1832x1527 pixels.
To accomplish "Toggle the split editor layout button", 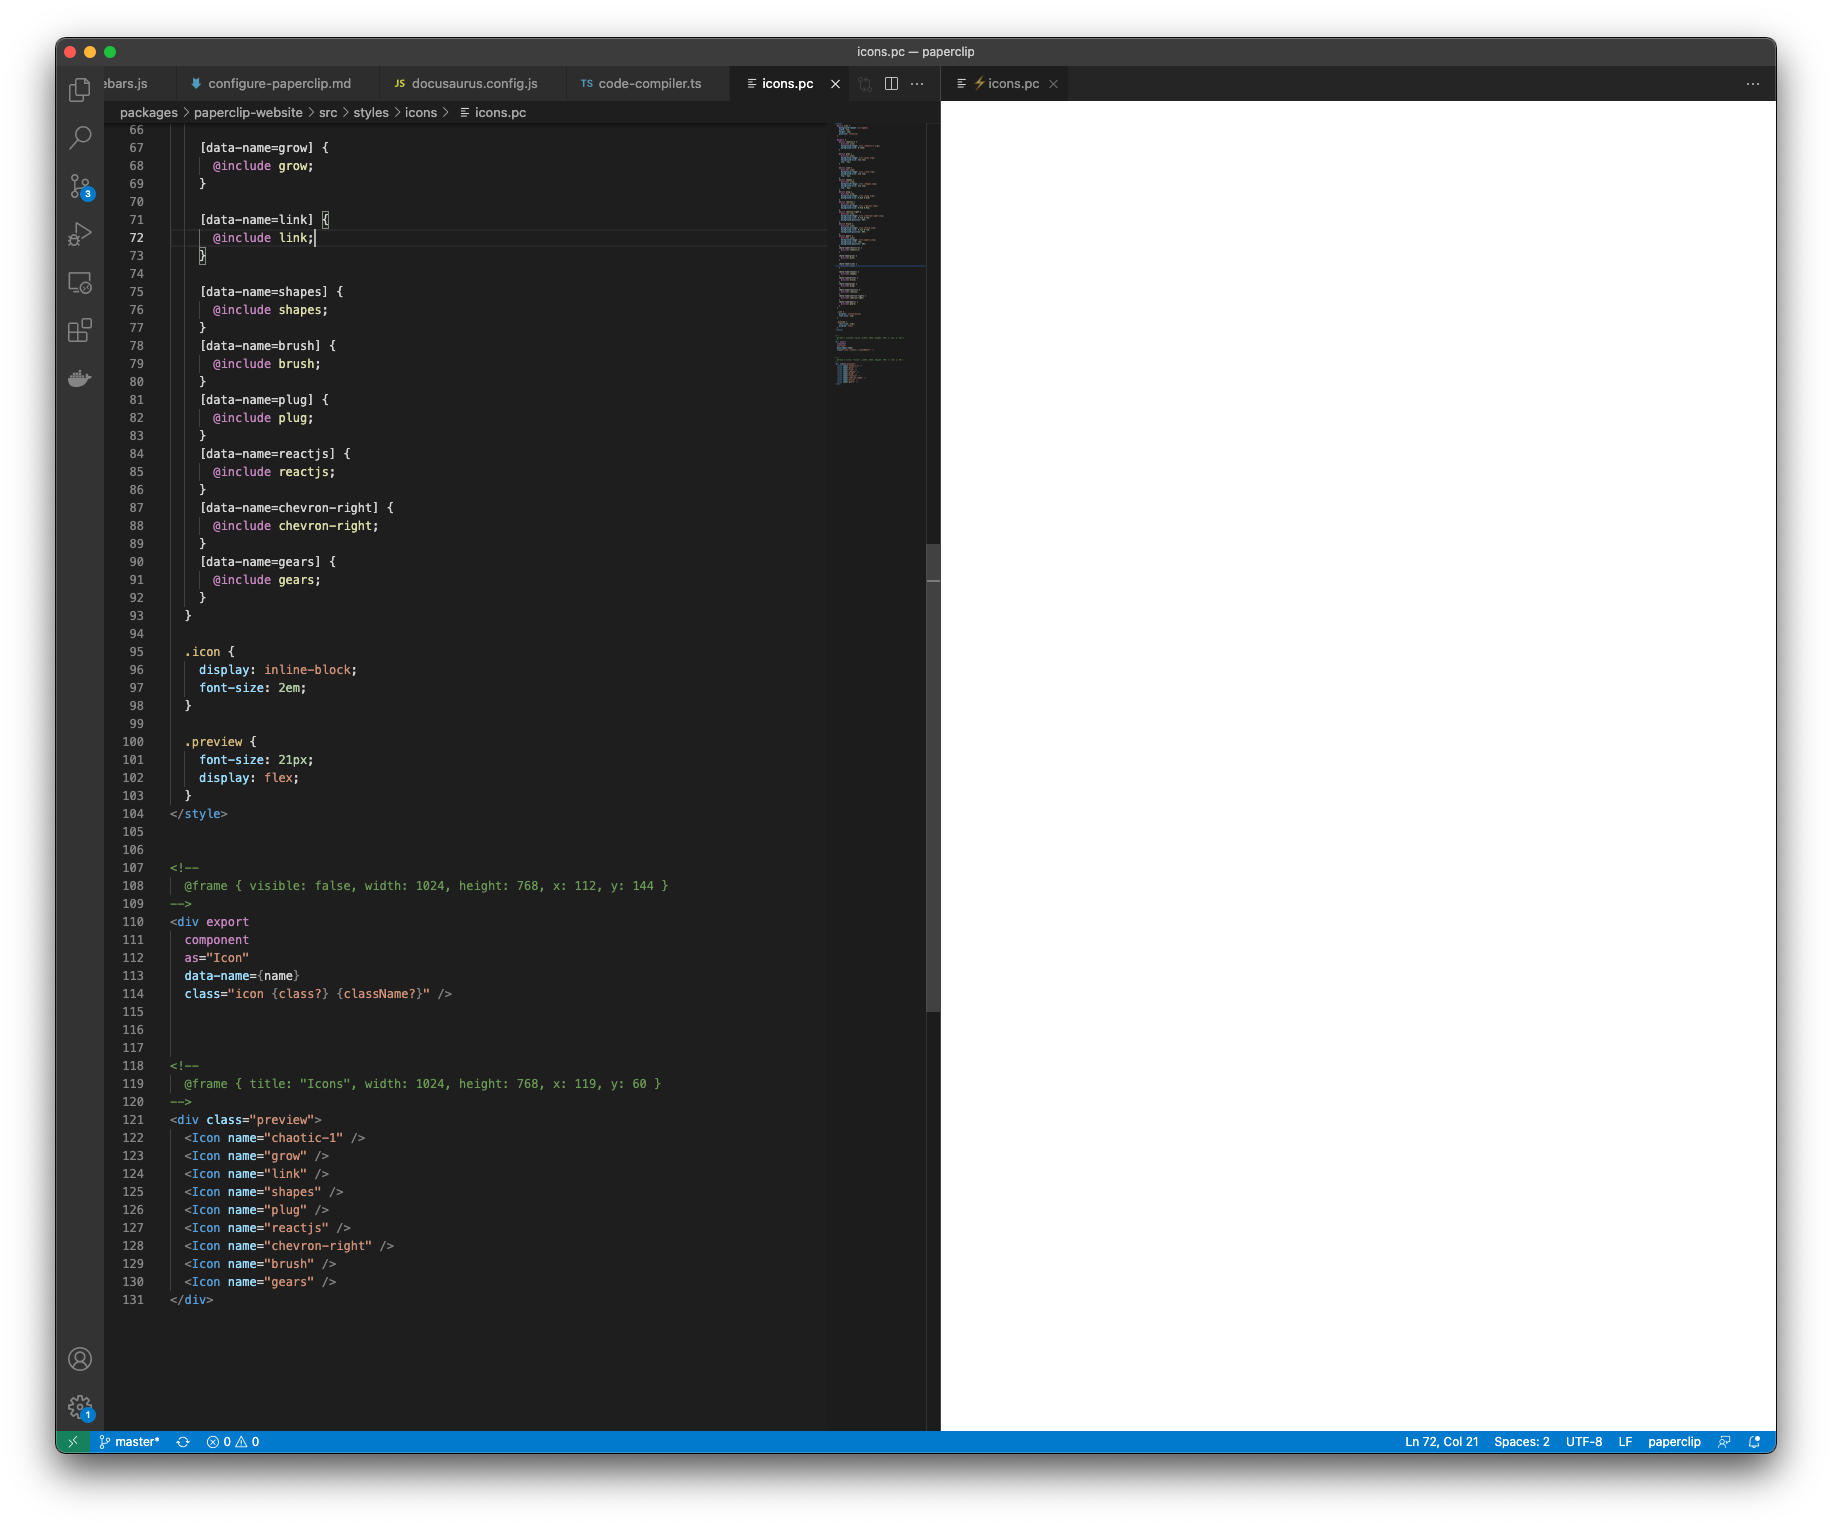I will tap(891, 84).
